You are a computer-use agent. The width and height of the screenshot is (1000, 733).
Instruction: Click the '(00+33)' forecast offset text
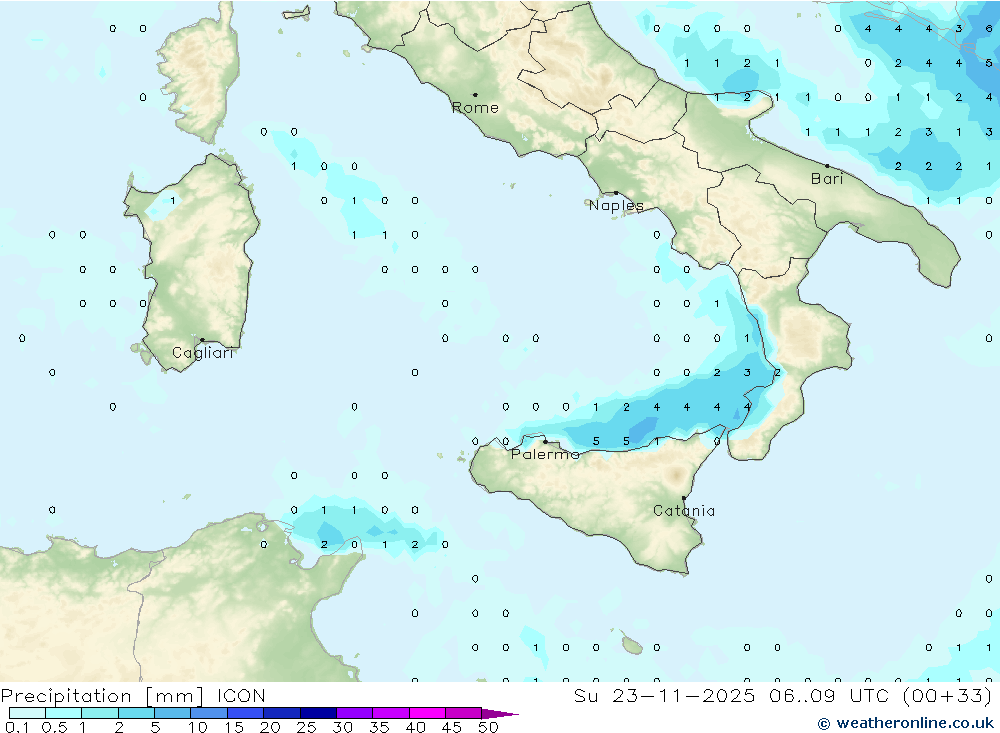coord(948,695)
